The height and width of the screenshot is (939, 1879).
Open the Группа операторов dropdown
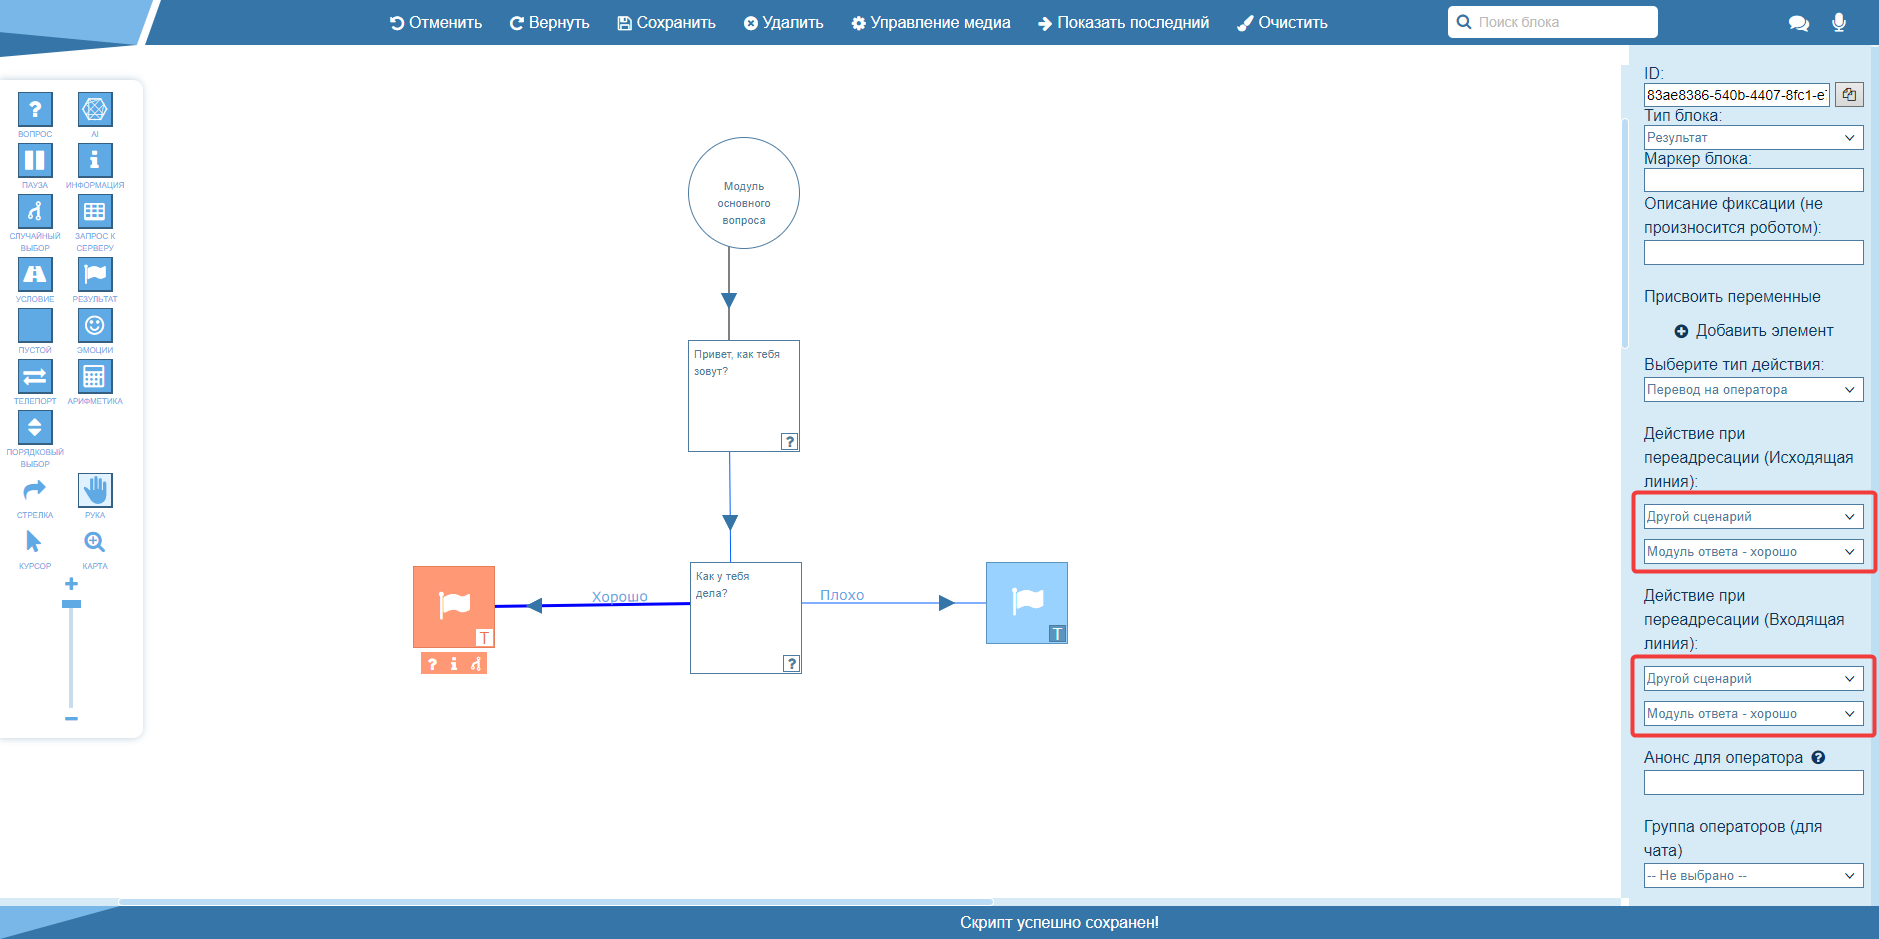point(1753,876)
